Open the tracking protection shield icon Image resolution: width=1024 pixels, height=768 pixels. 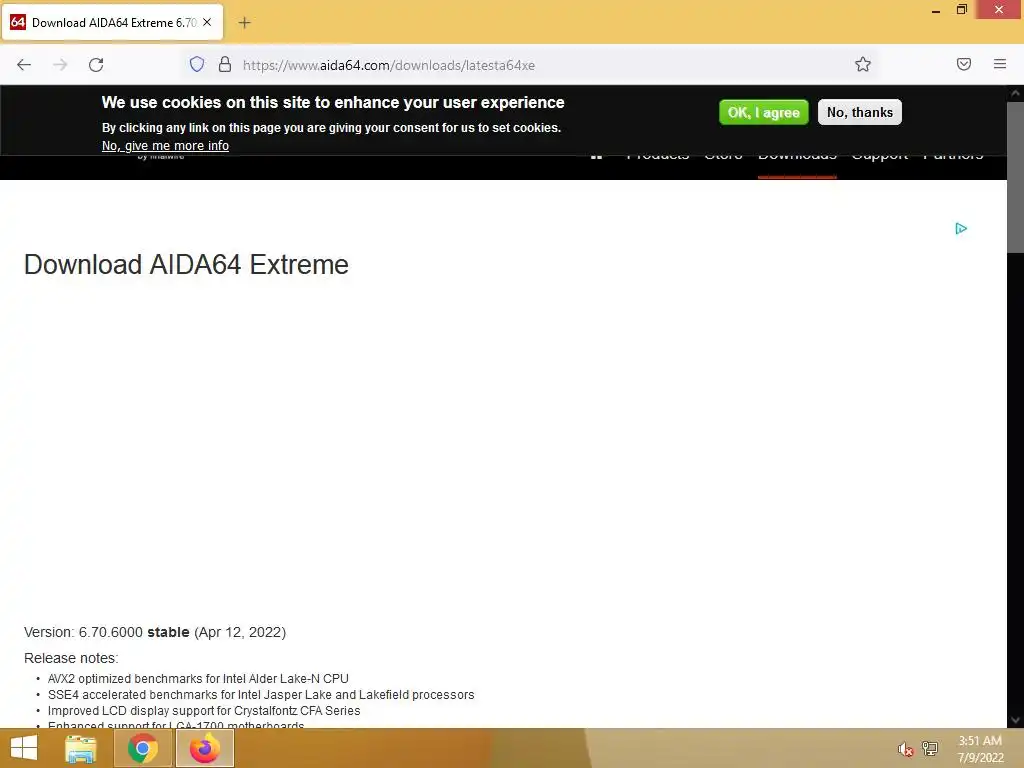(x=197, y=64)
